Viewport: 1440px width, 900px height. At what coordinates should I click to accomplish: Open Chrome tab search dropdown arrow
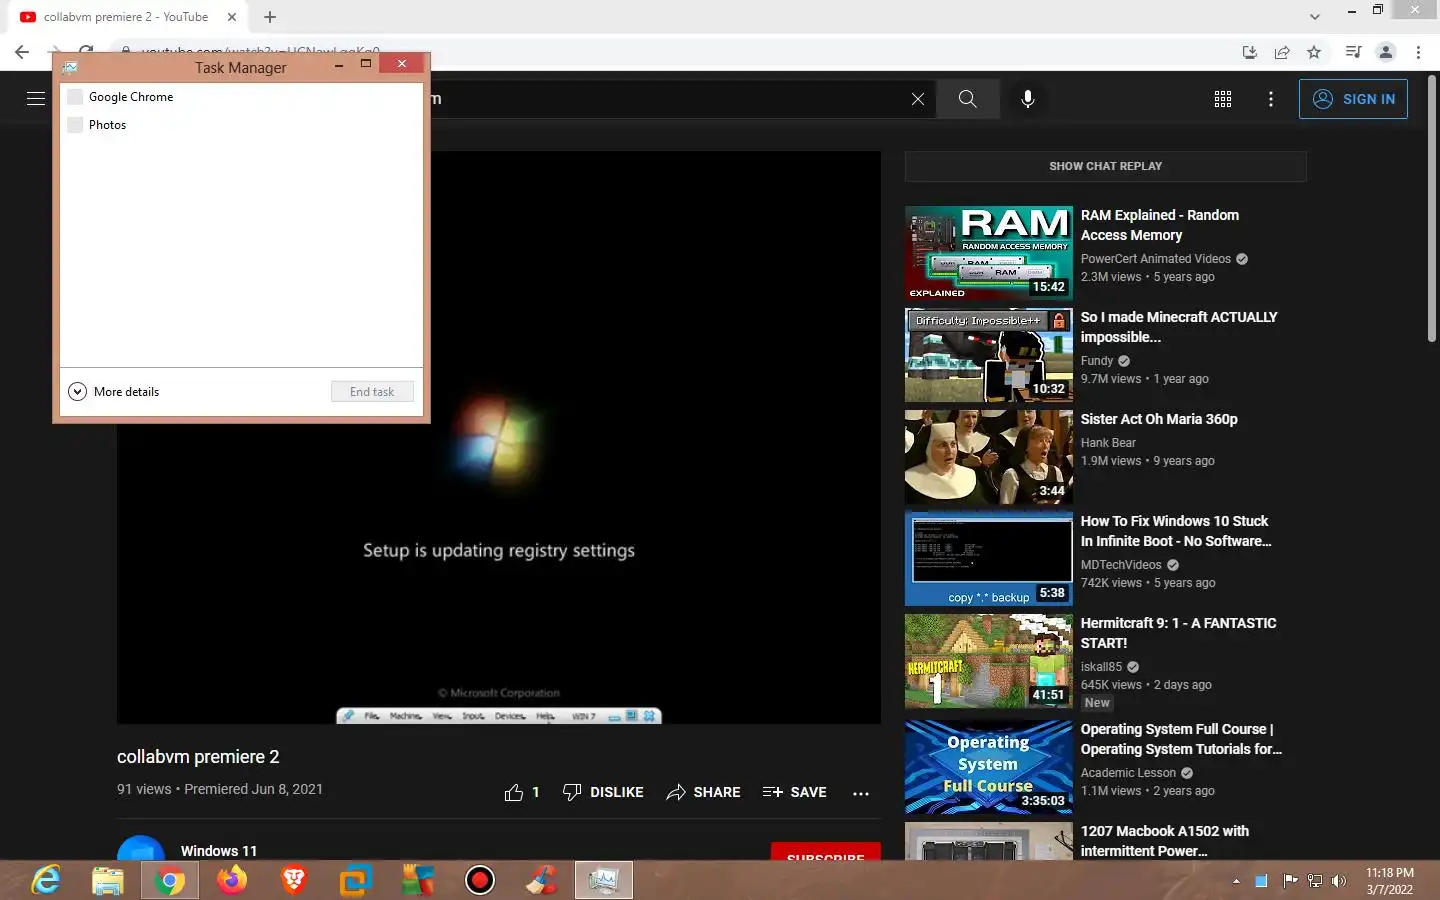(x=1315, y=16)
